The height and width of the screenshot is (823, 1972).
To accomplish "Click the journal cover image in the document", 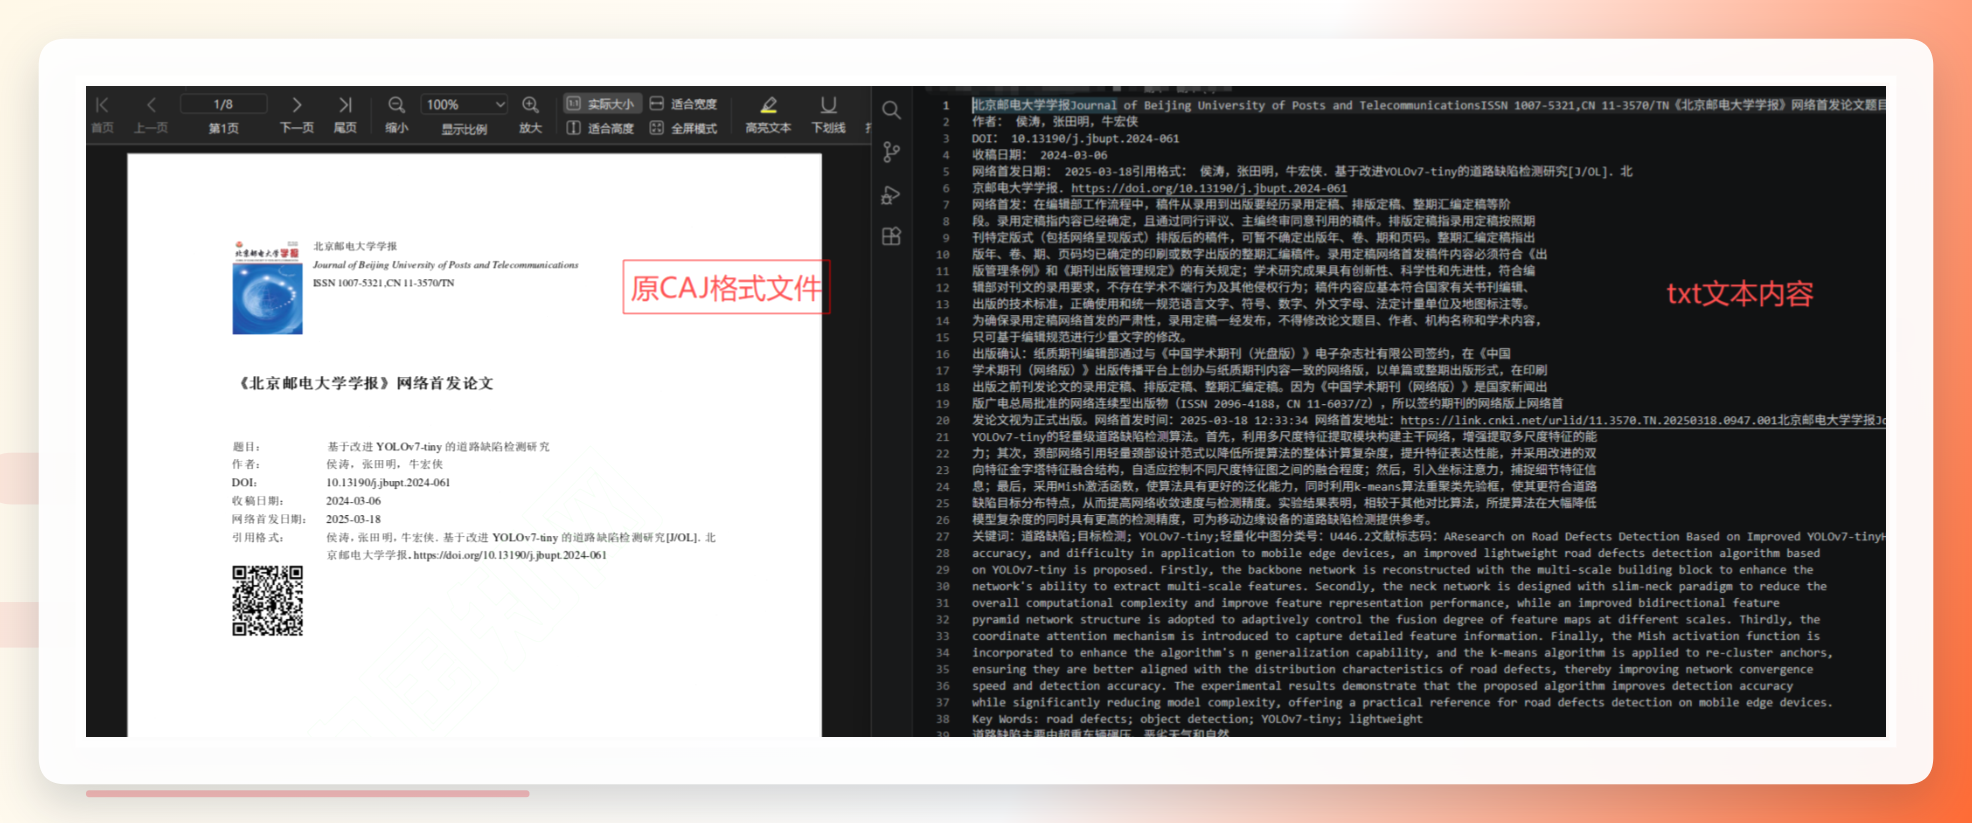I will pyautogui.click(x=267, y=288).
